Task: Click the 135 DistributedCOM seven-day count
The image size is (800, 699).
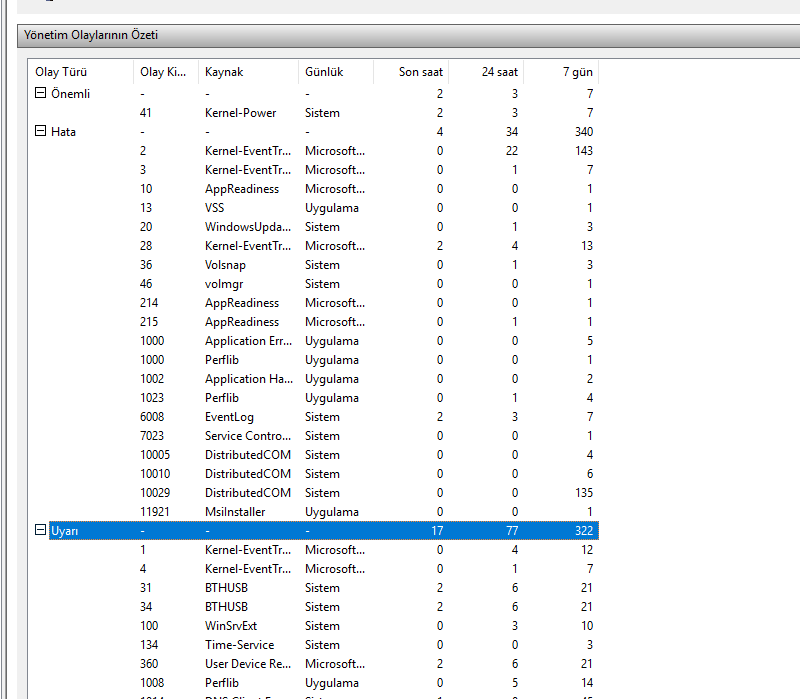Action: (x=584, y=493)
